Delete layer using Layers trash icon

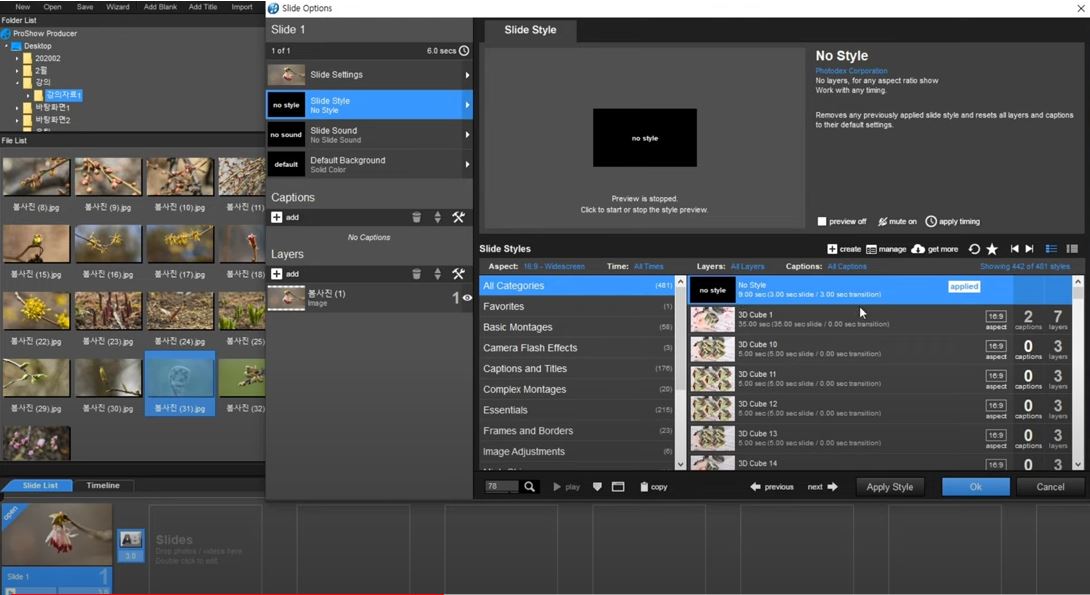tap(416, 274)
